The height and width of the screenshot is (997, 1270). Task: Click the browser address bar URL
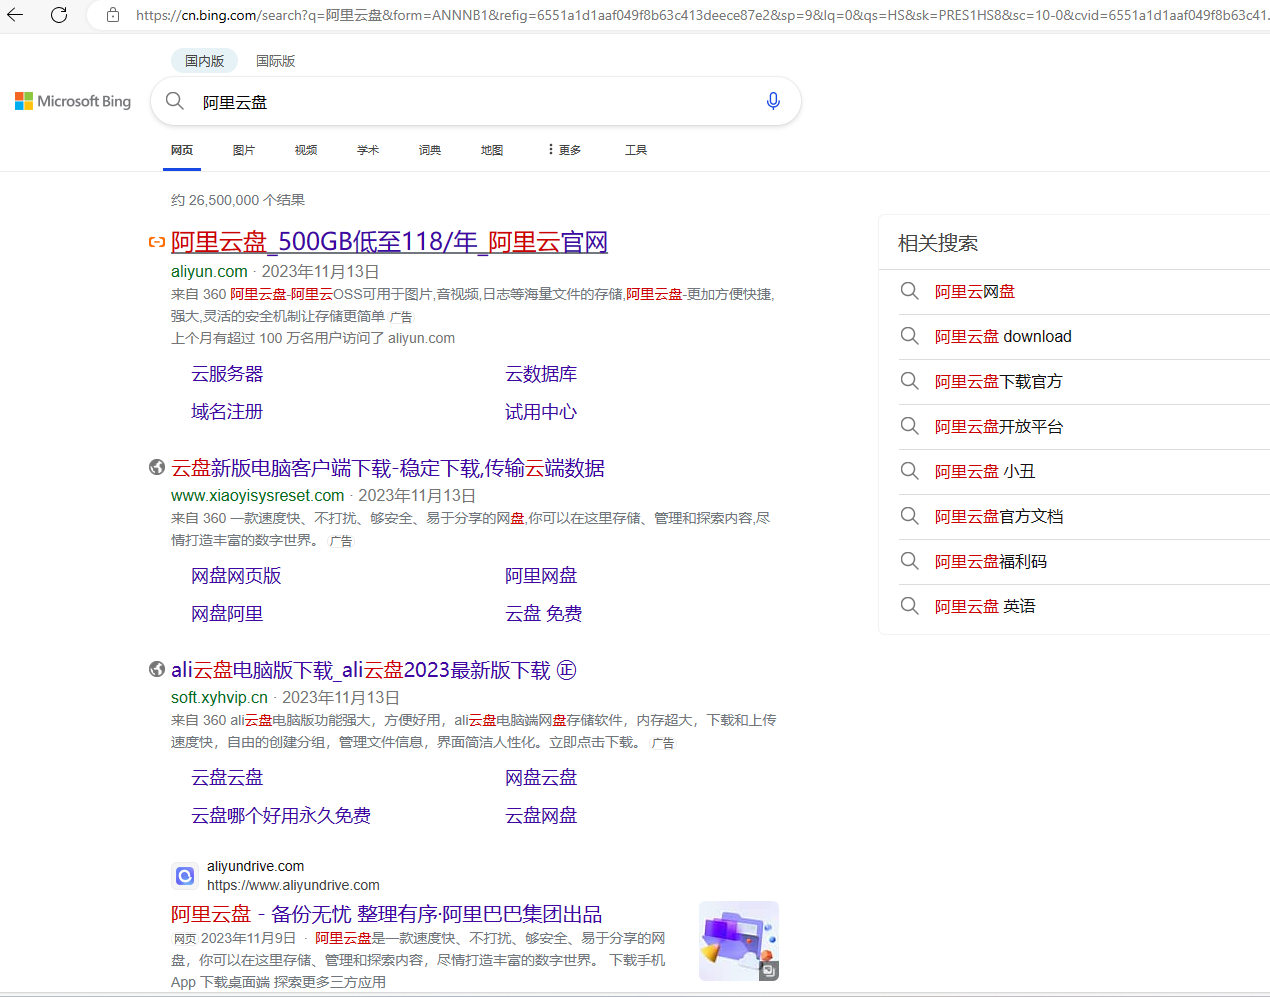[700, 15]
